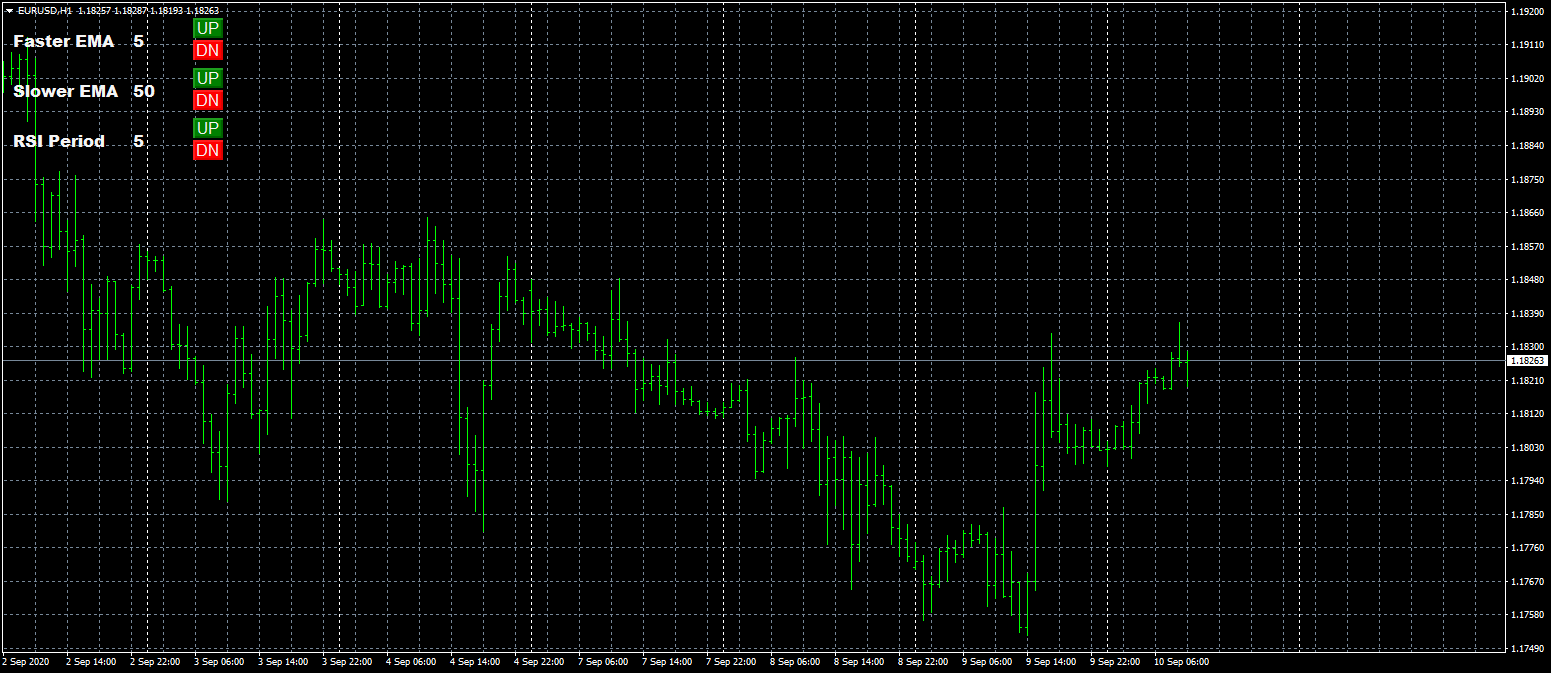This screenshot has width=1551, height=673.
Task: Click the 9 Sep 14:00 time label
Action: (1050, 661)
